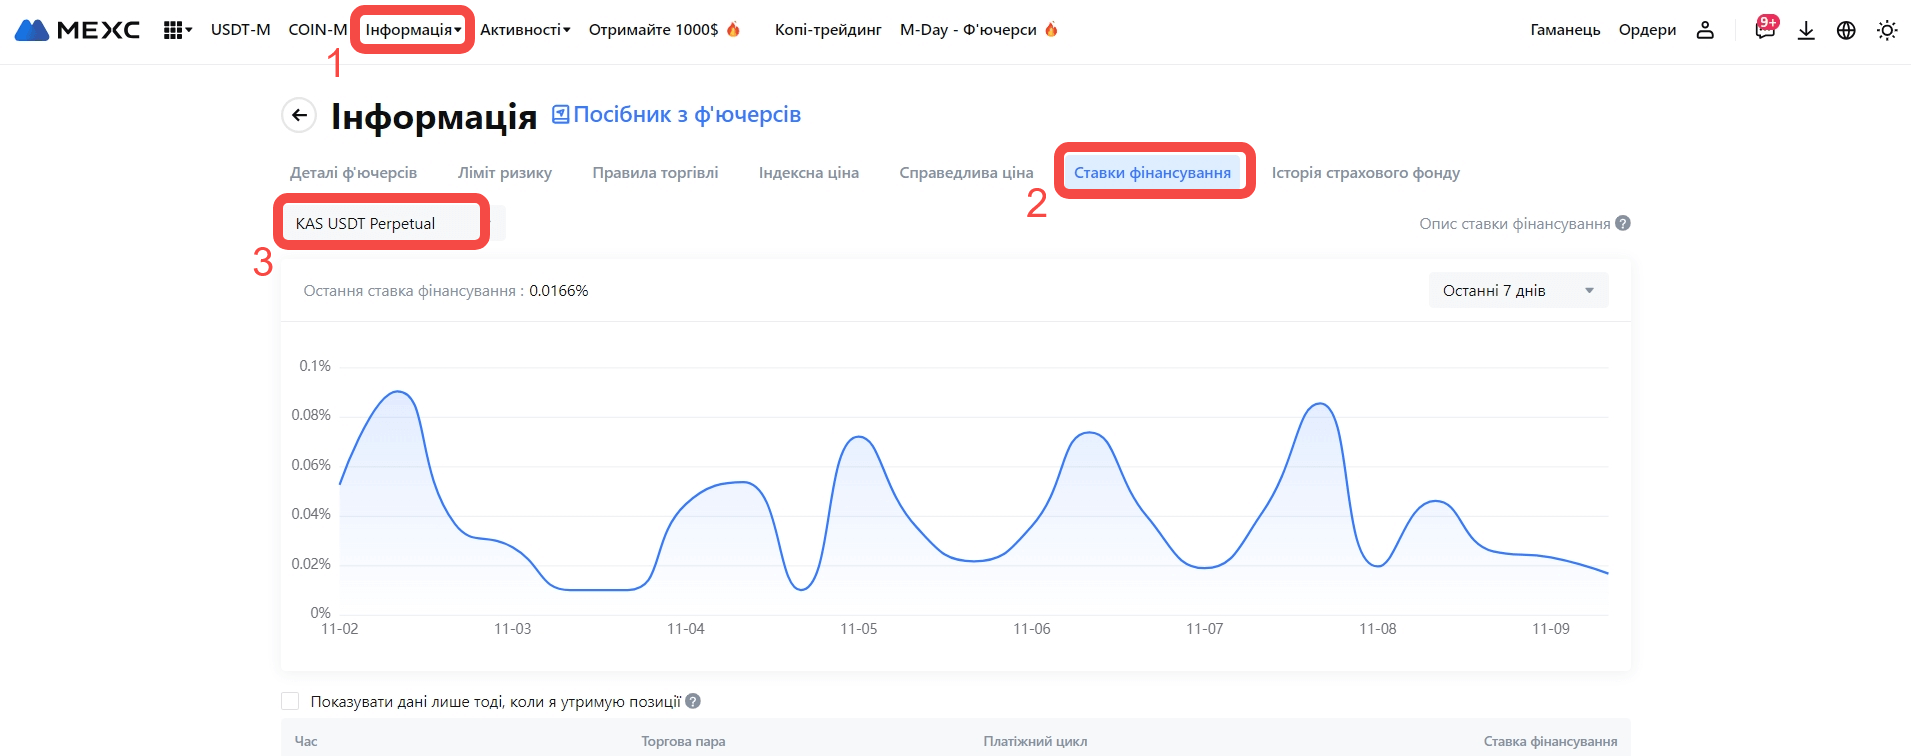Open the messages notification icon
Image resolution: width=1911 pixels, height=756 pixels.
[1765, 30]
